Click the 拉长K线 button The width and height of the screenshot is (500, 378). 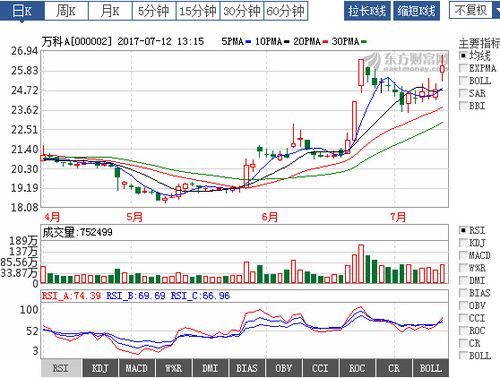(x=367, y=11)
